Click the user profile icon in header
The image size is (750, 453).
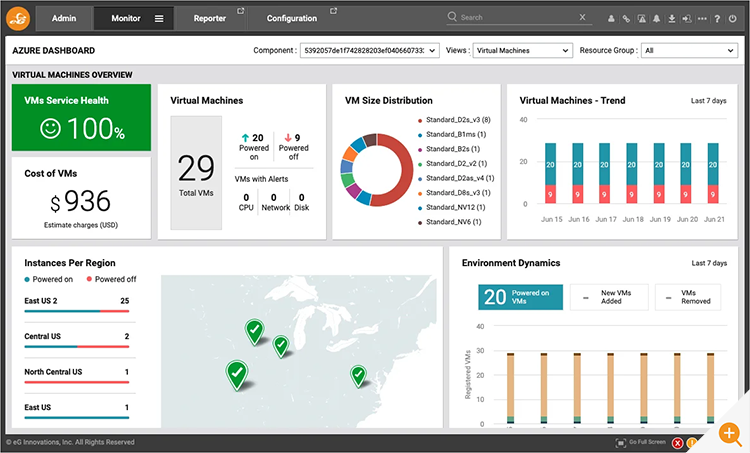click(612, 18)
